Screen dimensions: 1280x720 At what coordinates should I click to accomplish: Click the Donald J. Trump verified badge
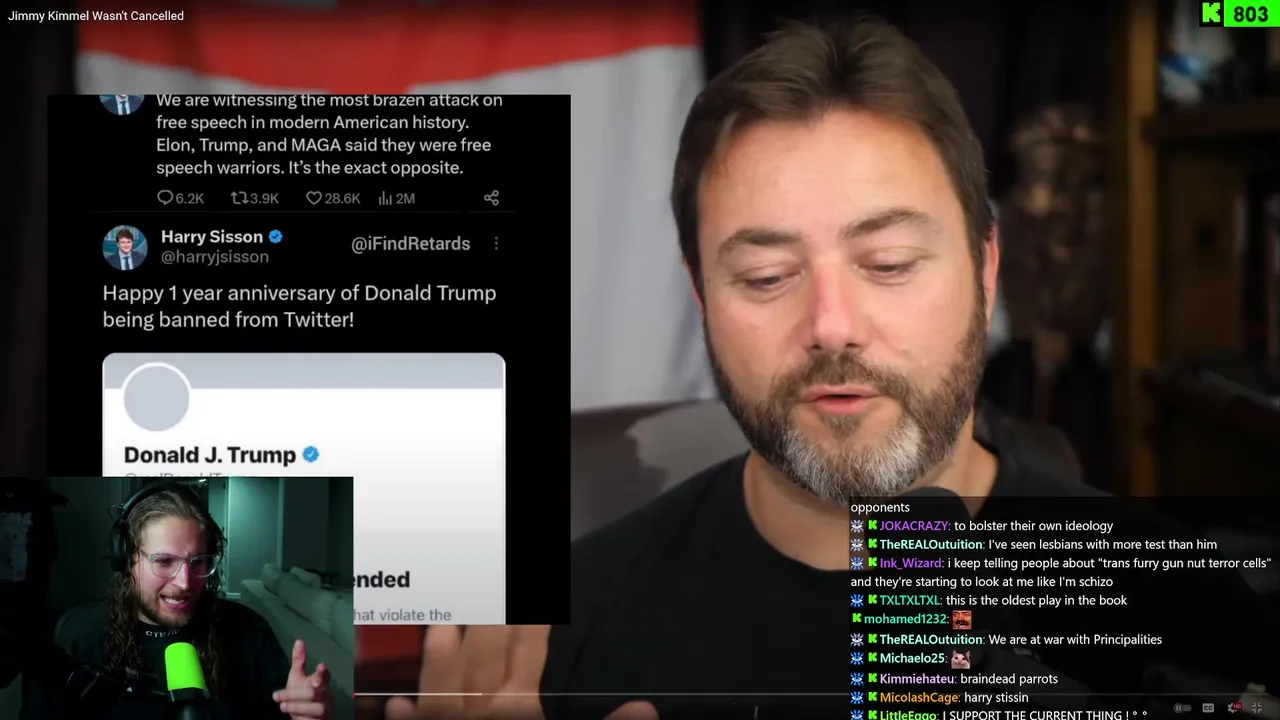(310, 454)
